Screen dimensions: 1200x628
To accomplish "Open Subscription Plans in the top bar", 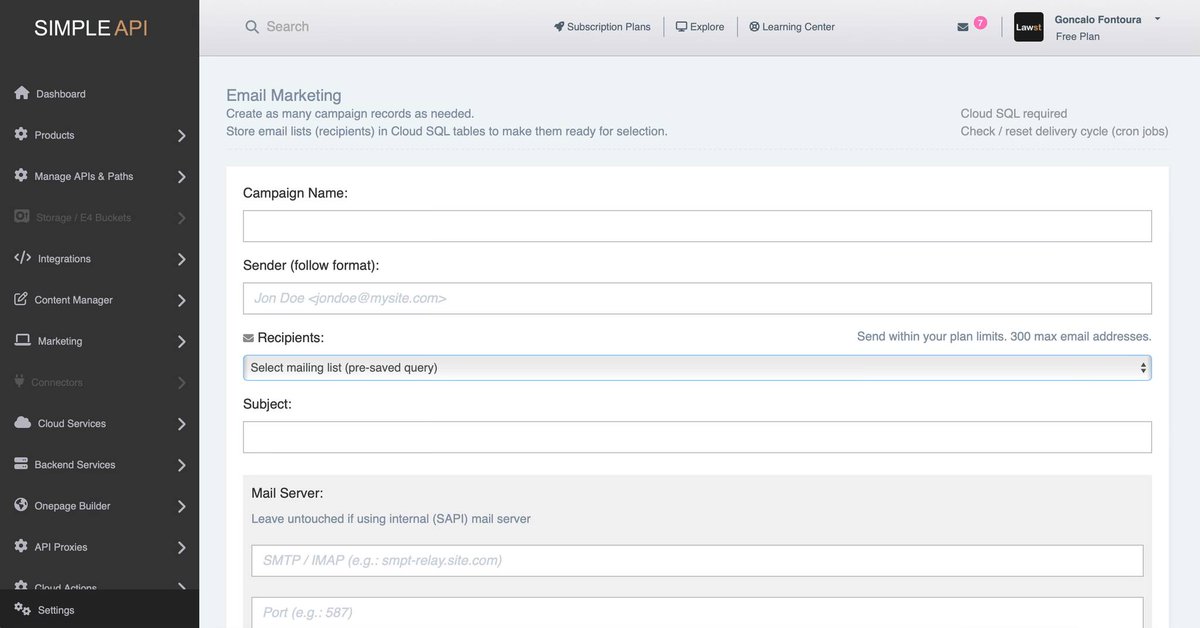I will pyautogui.click(x=601, y=25).
